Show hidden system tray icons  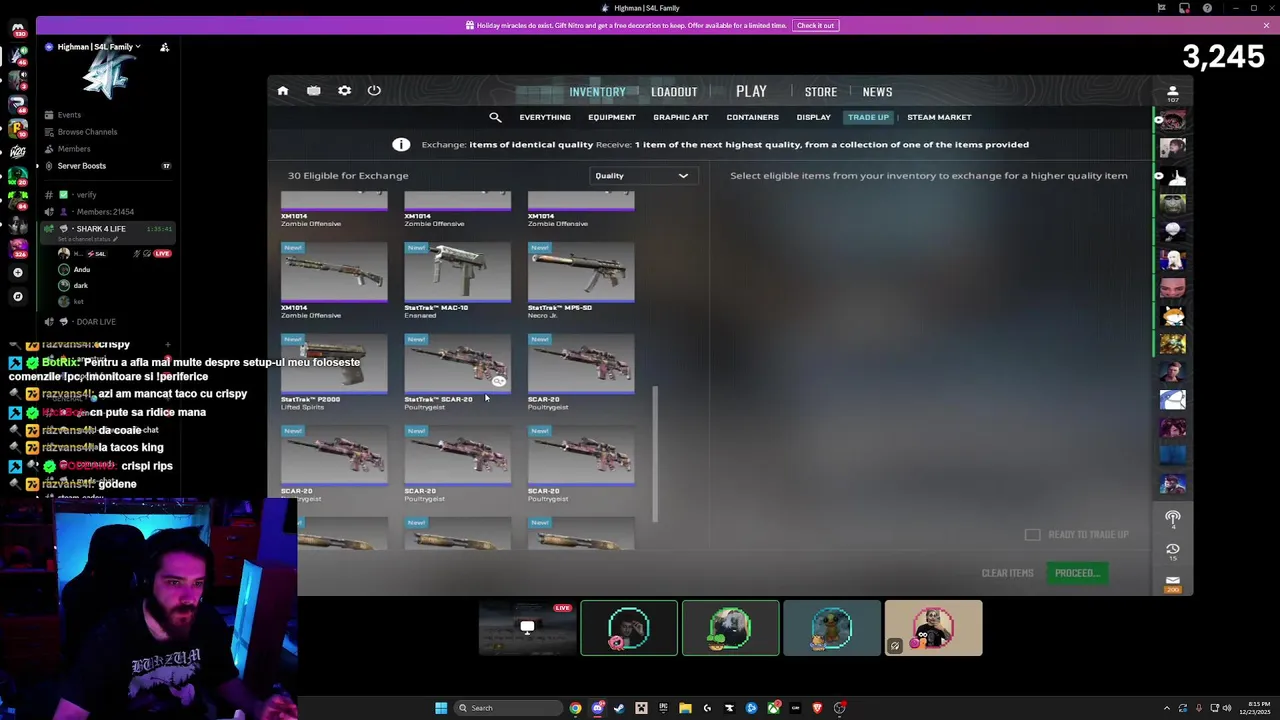tap(1166, 708)
